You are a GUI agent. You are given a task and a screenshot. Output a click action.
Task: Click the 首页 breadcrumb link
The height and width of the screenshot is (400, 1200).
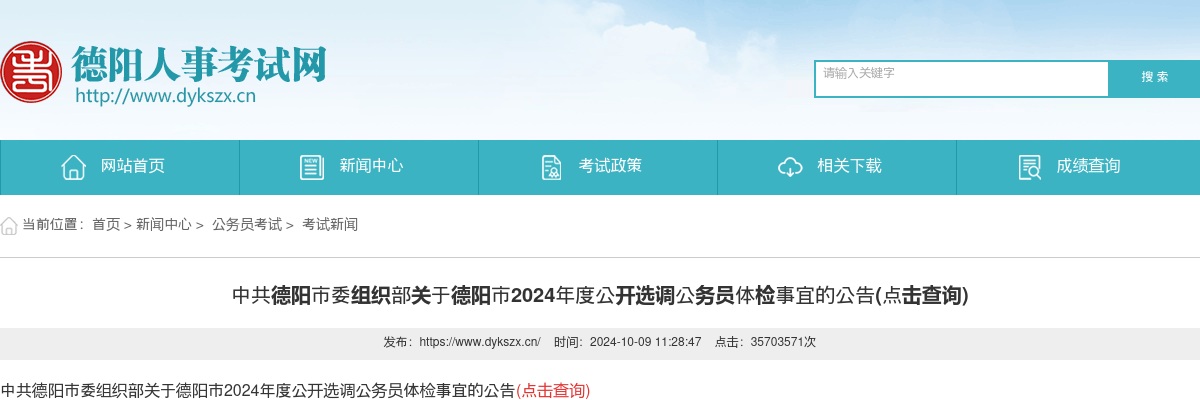[106, 225]
